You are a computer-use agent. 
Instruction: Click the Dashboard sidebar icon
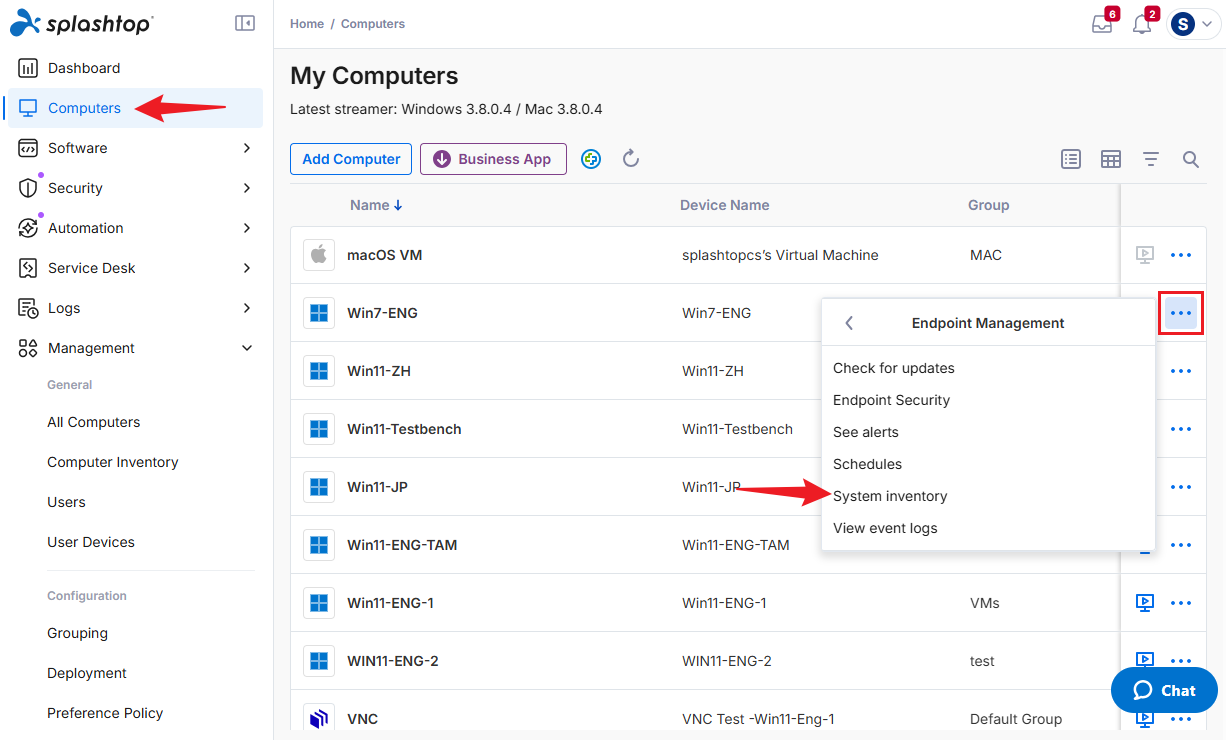28,68
